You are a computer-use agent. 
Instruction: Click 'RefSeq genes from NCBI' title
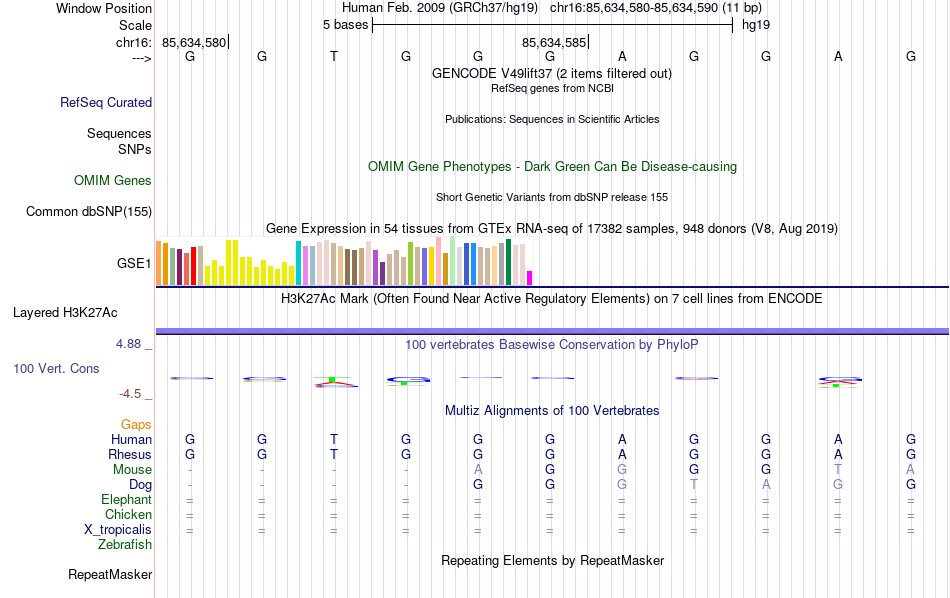tap(552, 88)
